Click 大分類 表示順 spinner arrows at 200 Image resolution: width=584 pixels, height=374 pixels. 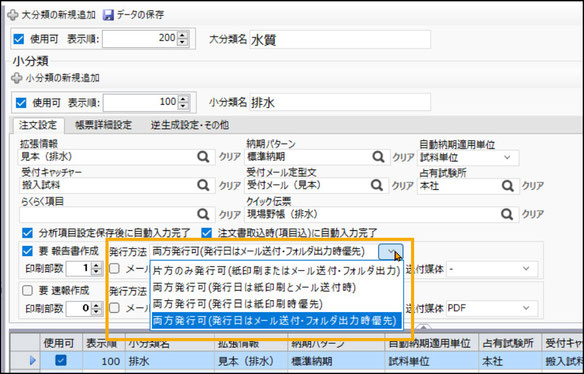point(182,39)
